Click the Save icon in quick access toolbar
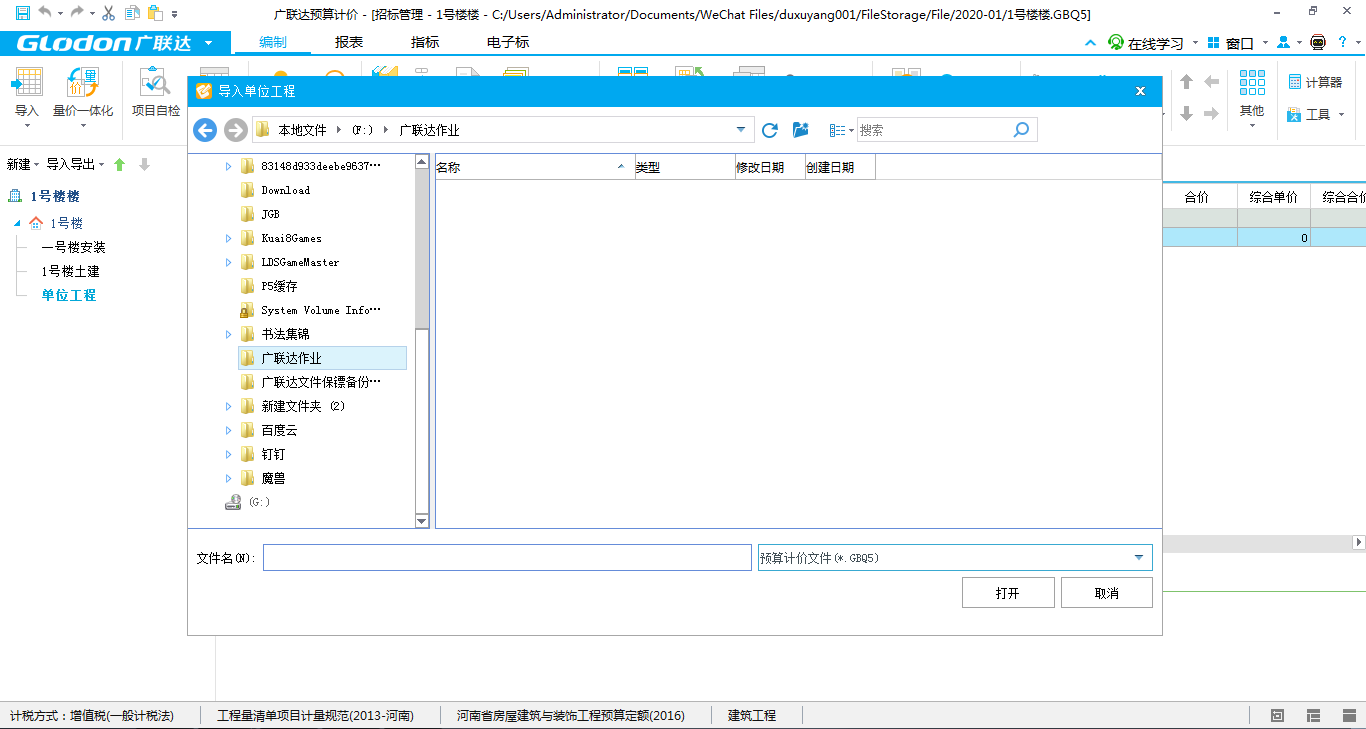The height and width of the screenshot is (729, 1366). click(22, 13)
